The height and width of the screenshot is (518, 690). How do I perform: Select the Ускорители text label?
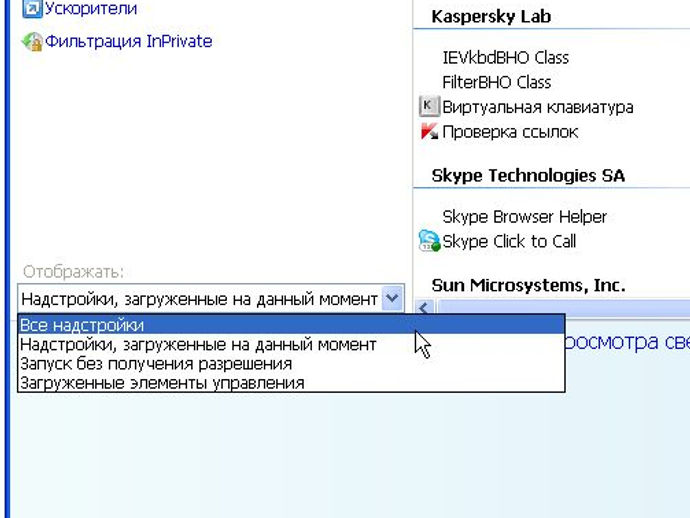point(91,8)
